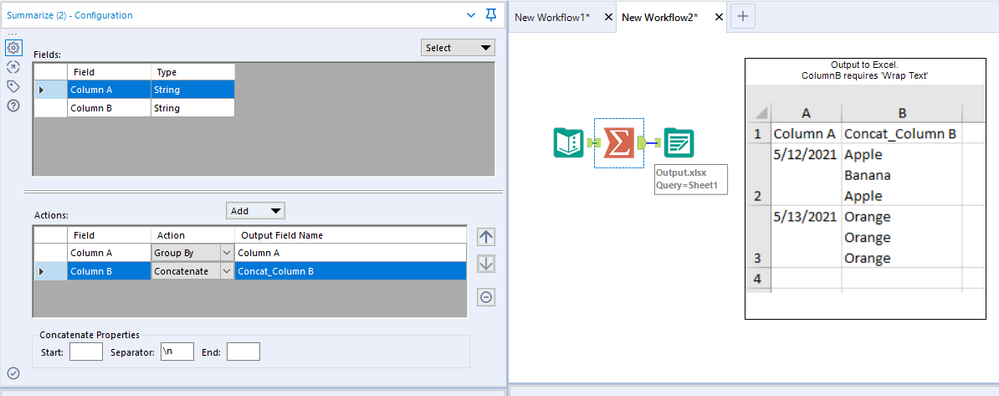This screenshot has height=396, width=999.
Task: Remove selected action with minus button
Action: pos(486,297)
